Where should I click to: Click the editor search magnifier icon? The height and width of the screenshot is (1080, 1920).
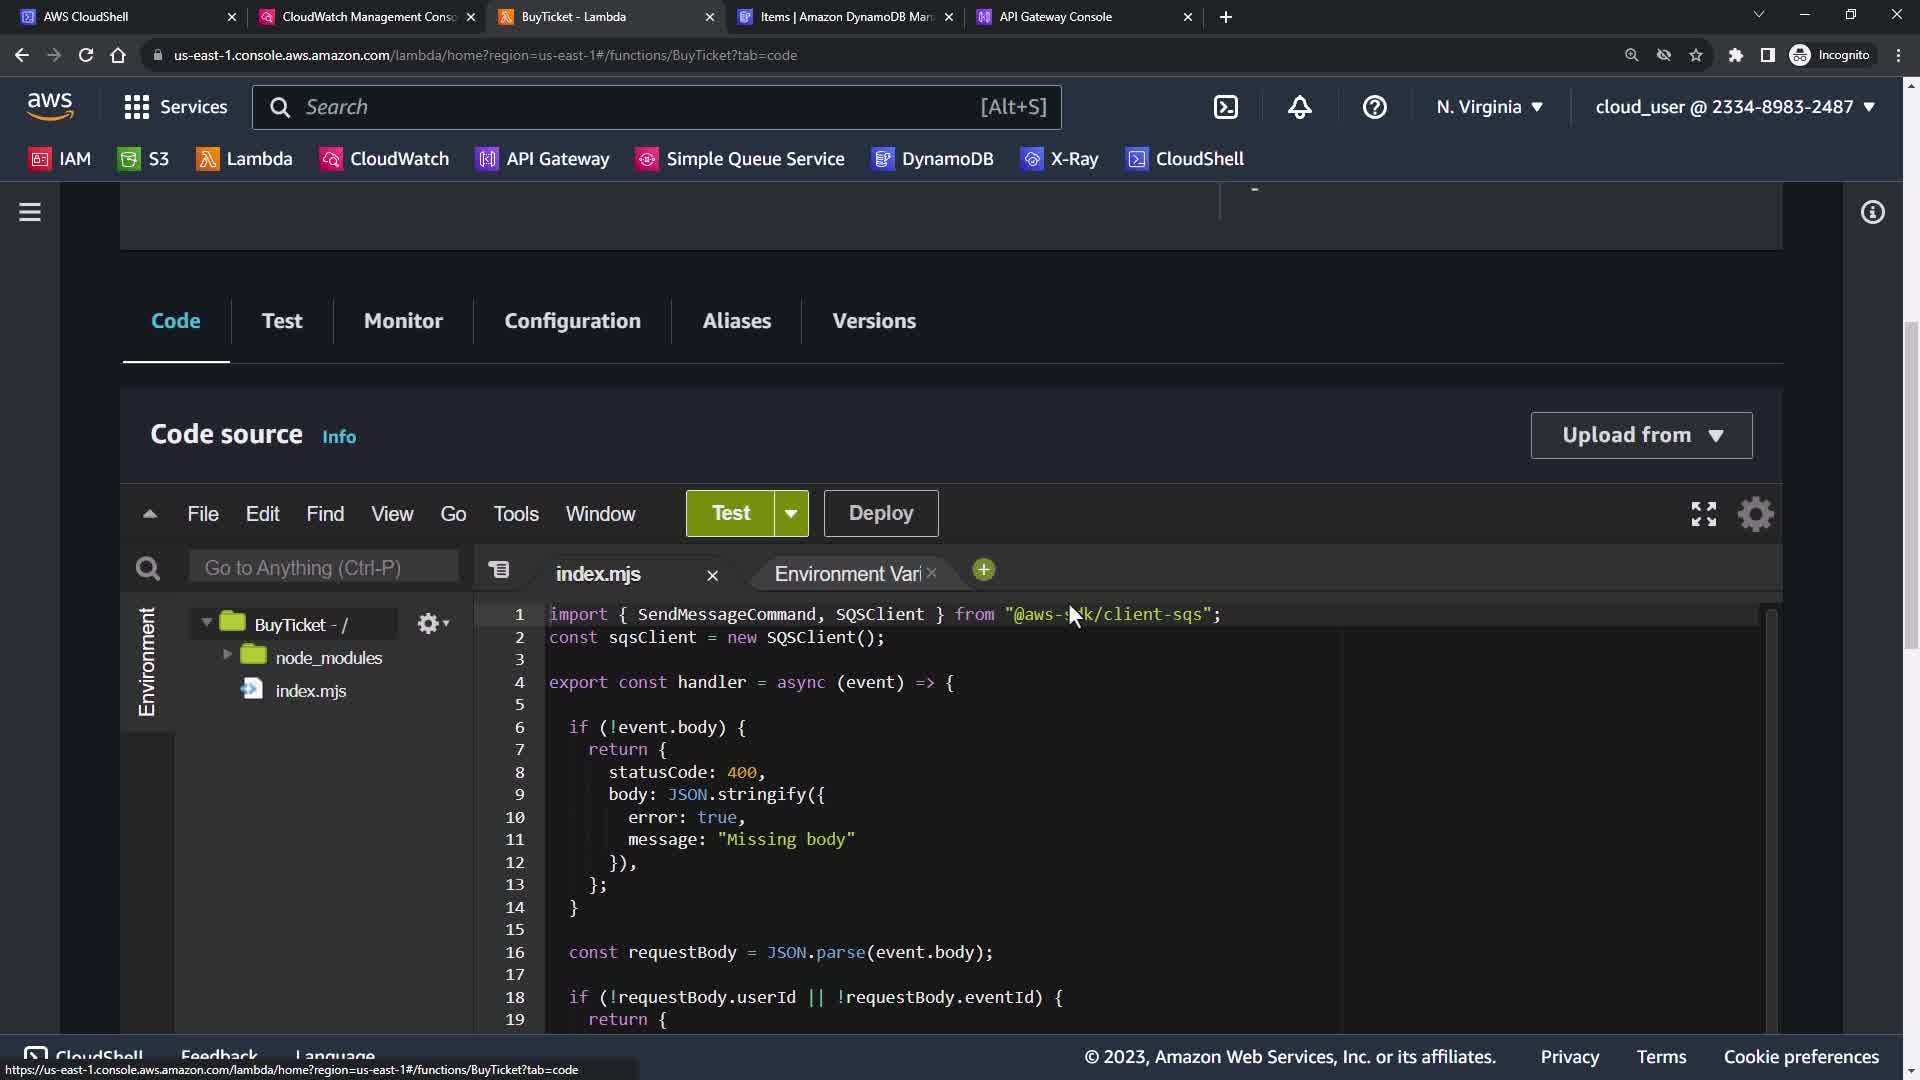pos(148,569)
